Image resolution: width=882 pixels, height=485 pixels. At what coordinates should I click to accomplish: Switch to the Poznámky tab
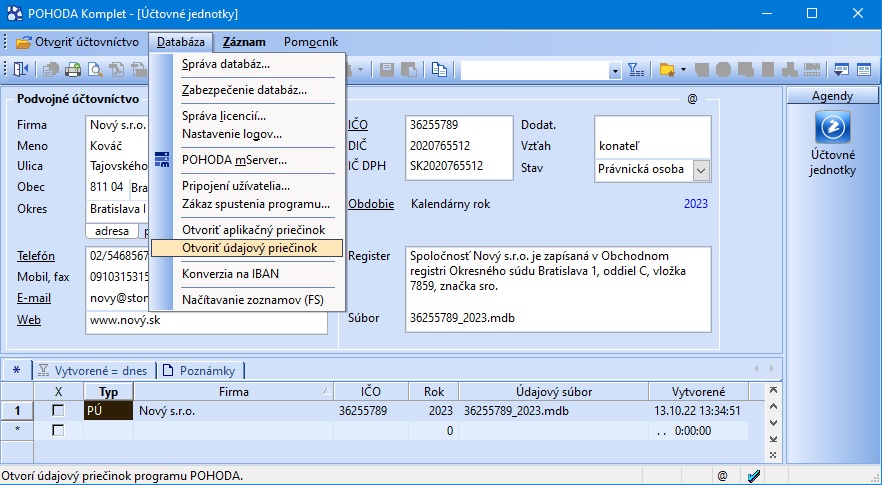click(201, 370)
